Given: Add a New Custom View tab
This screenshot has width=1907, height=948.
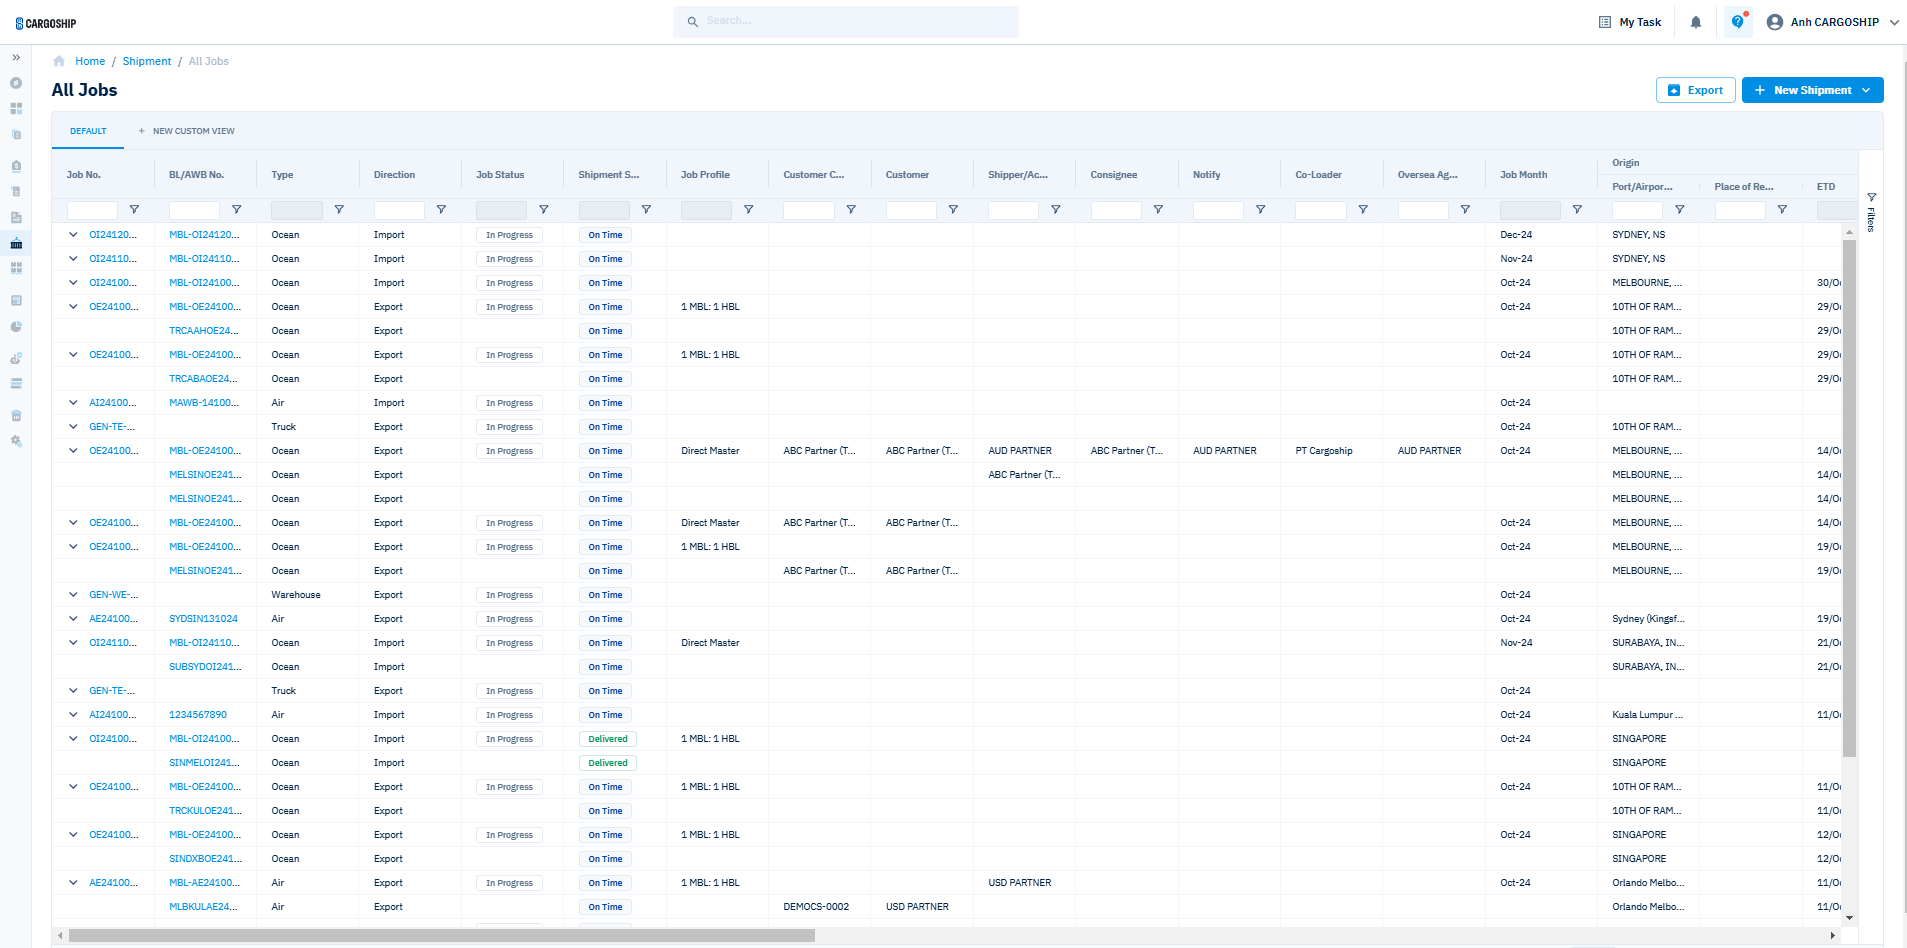Looking at the screenshot, I should (187, 131).
